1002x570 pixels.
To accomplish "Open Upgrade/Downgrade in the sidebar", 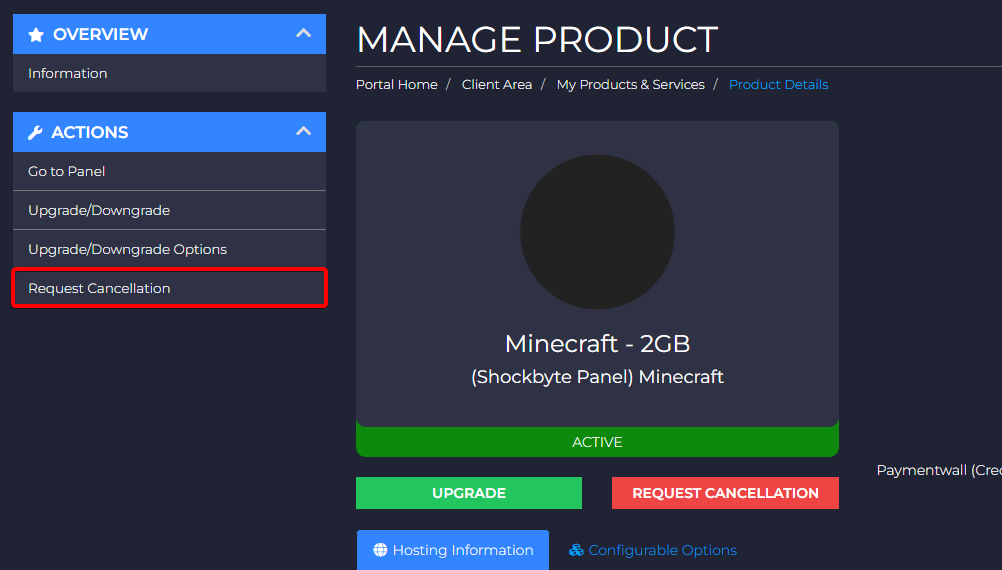I will tap(169, 210).
